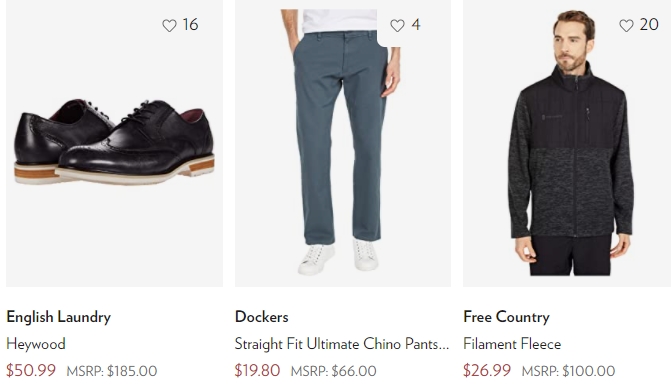The image size is (671, 385).
Task: Select the Heywood product title
Action: coord(36,344)
